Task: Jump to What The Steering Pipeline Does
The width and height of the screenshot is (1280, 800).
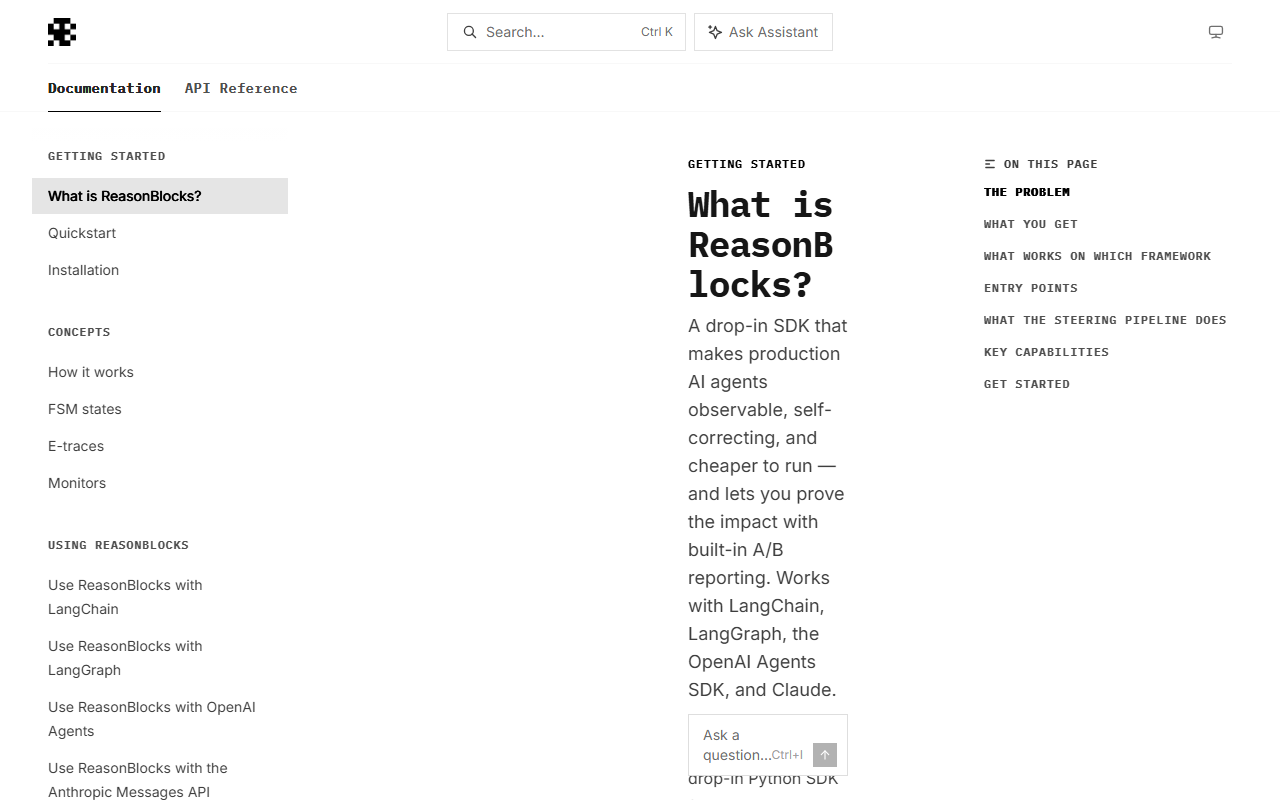Action: point(1105,320)
